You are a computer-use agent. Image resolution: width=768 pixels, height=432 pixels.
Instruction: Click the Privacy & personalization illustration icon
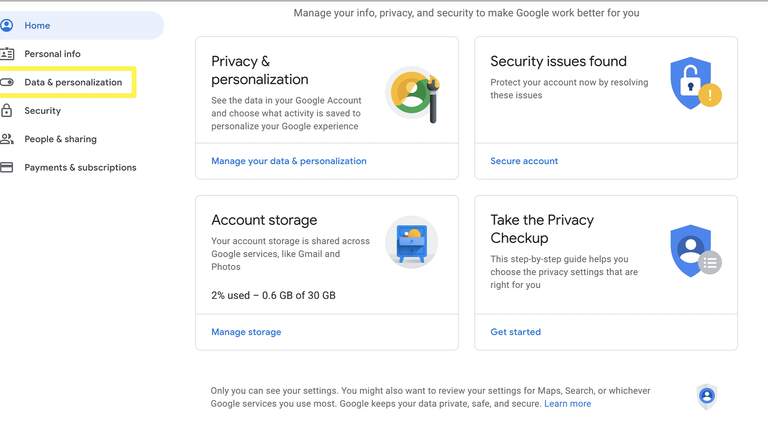click(413, 94)
